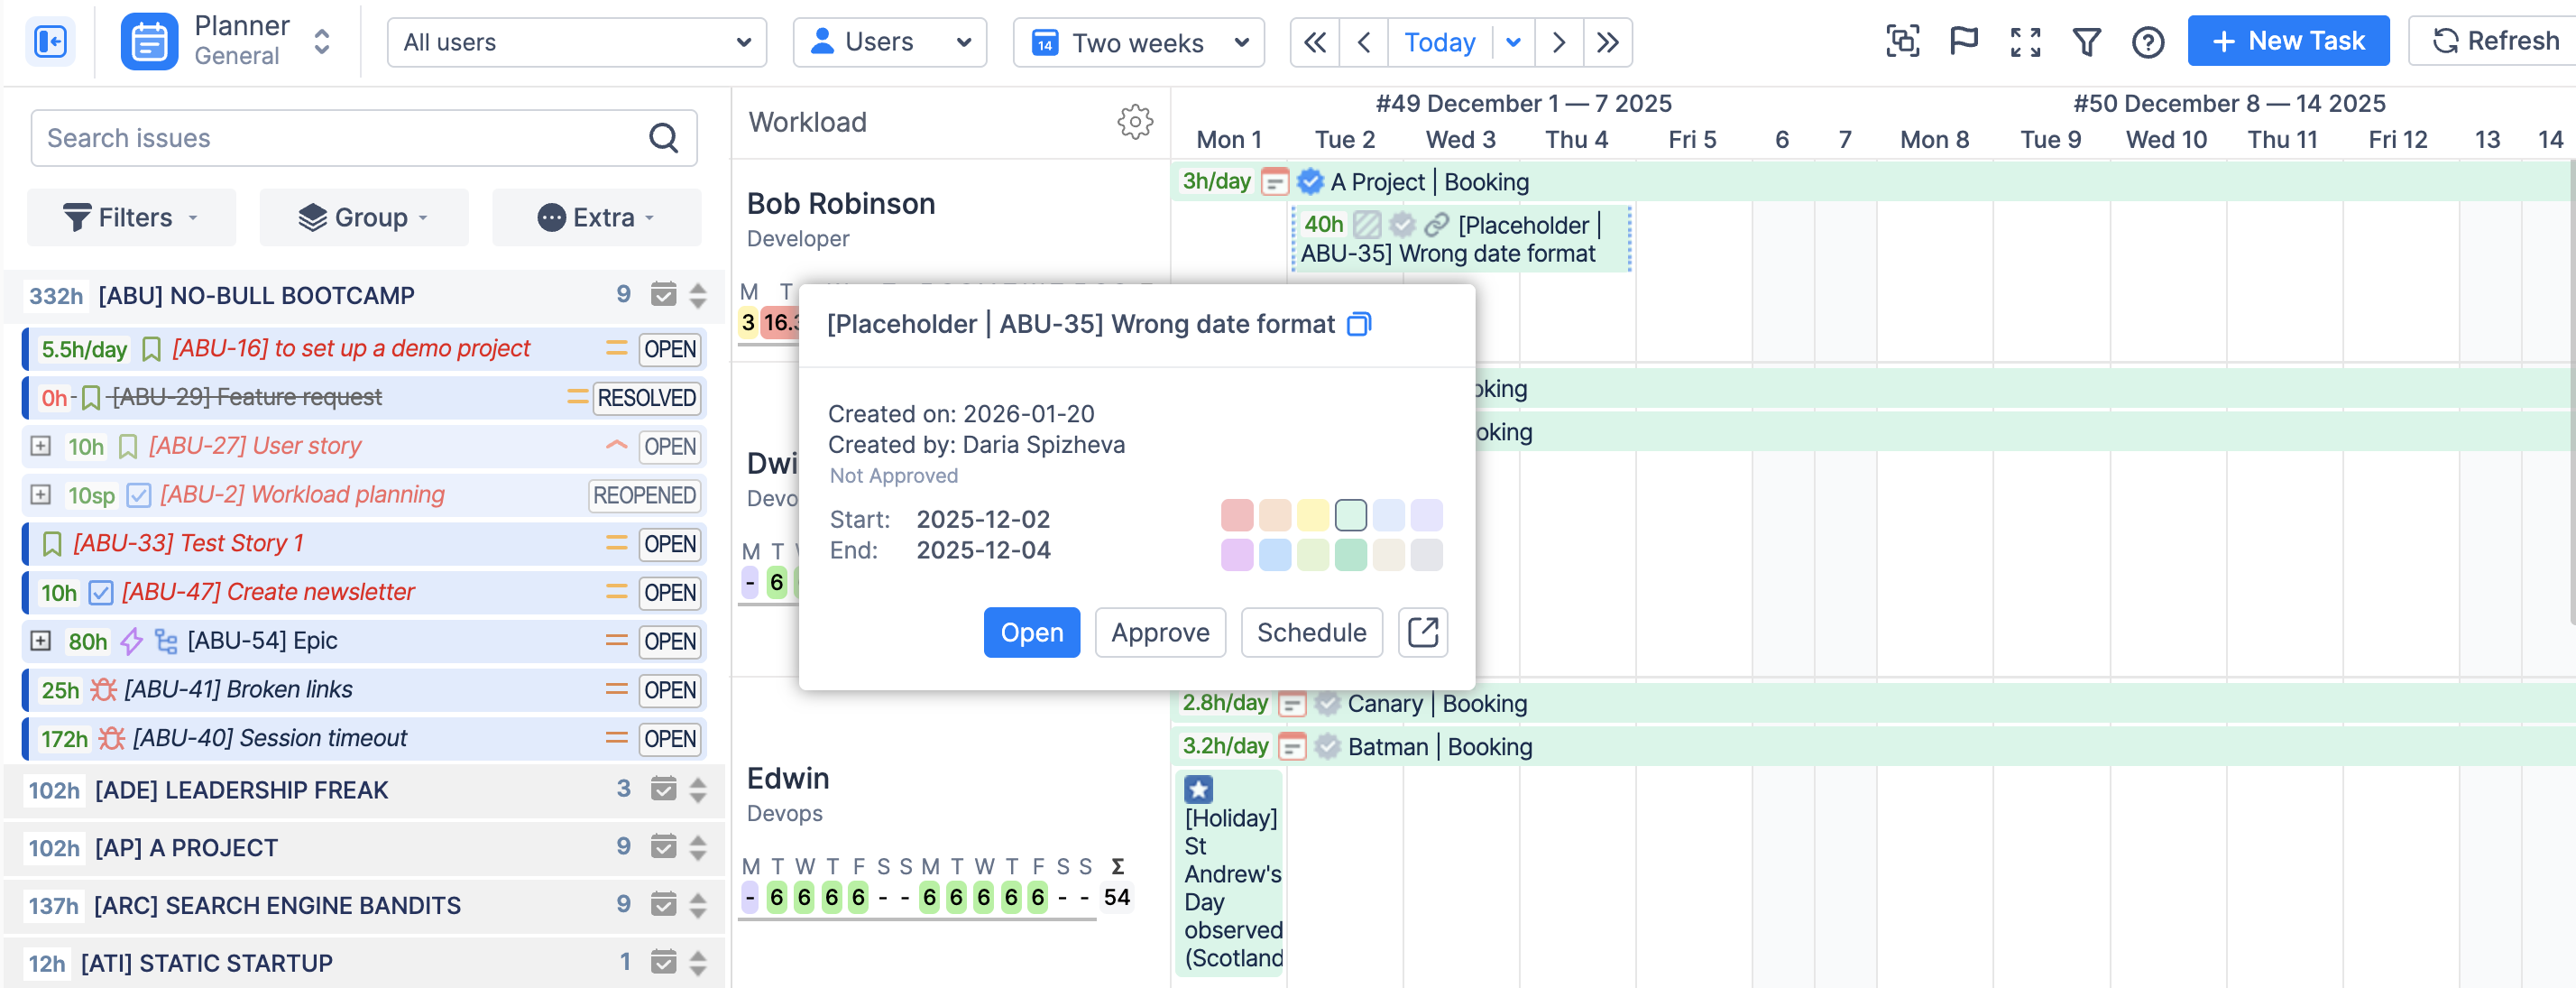
Task: Click the Search issues field
Action: pos(364,138)
